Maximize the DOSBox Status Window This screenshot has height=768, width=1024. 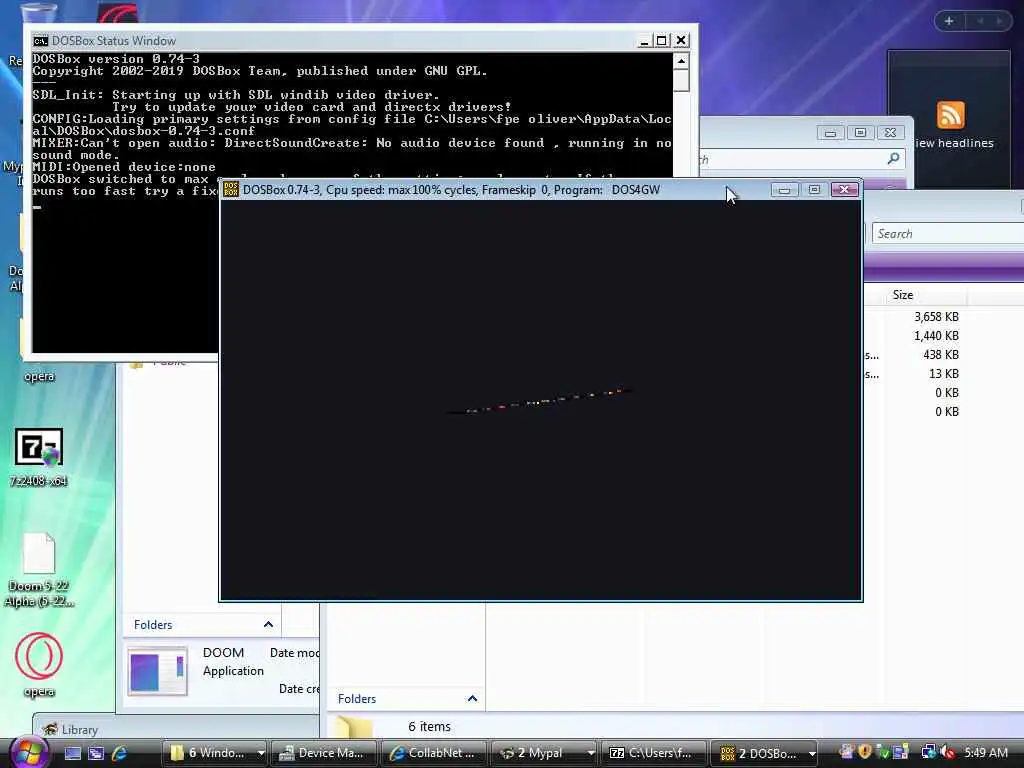tap(662, 40)
